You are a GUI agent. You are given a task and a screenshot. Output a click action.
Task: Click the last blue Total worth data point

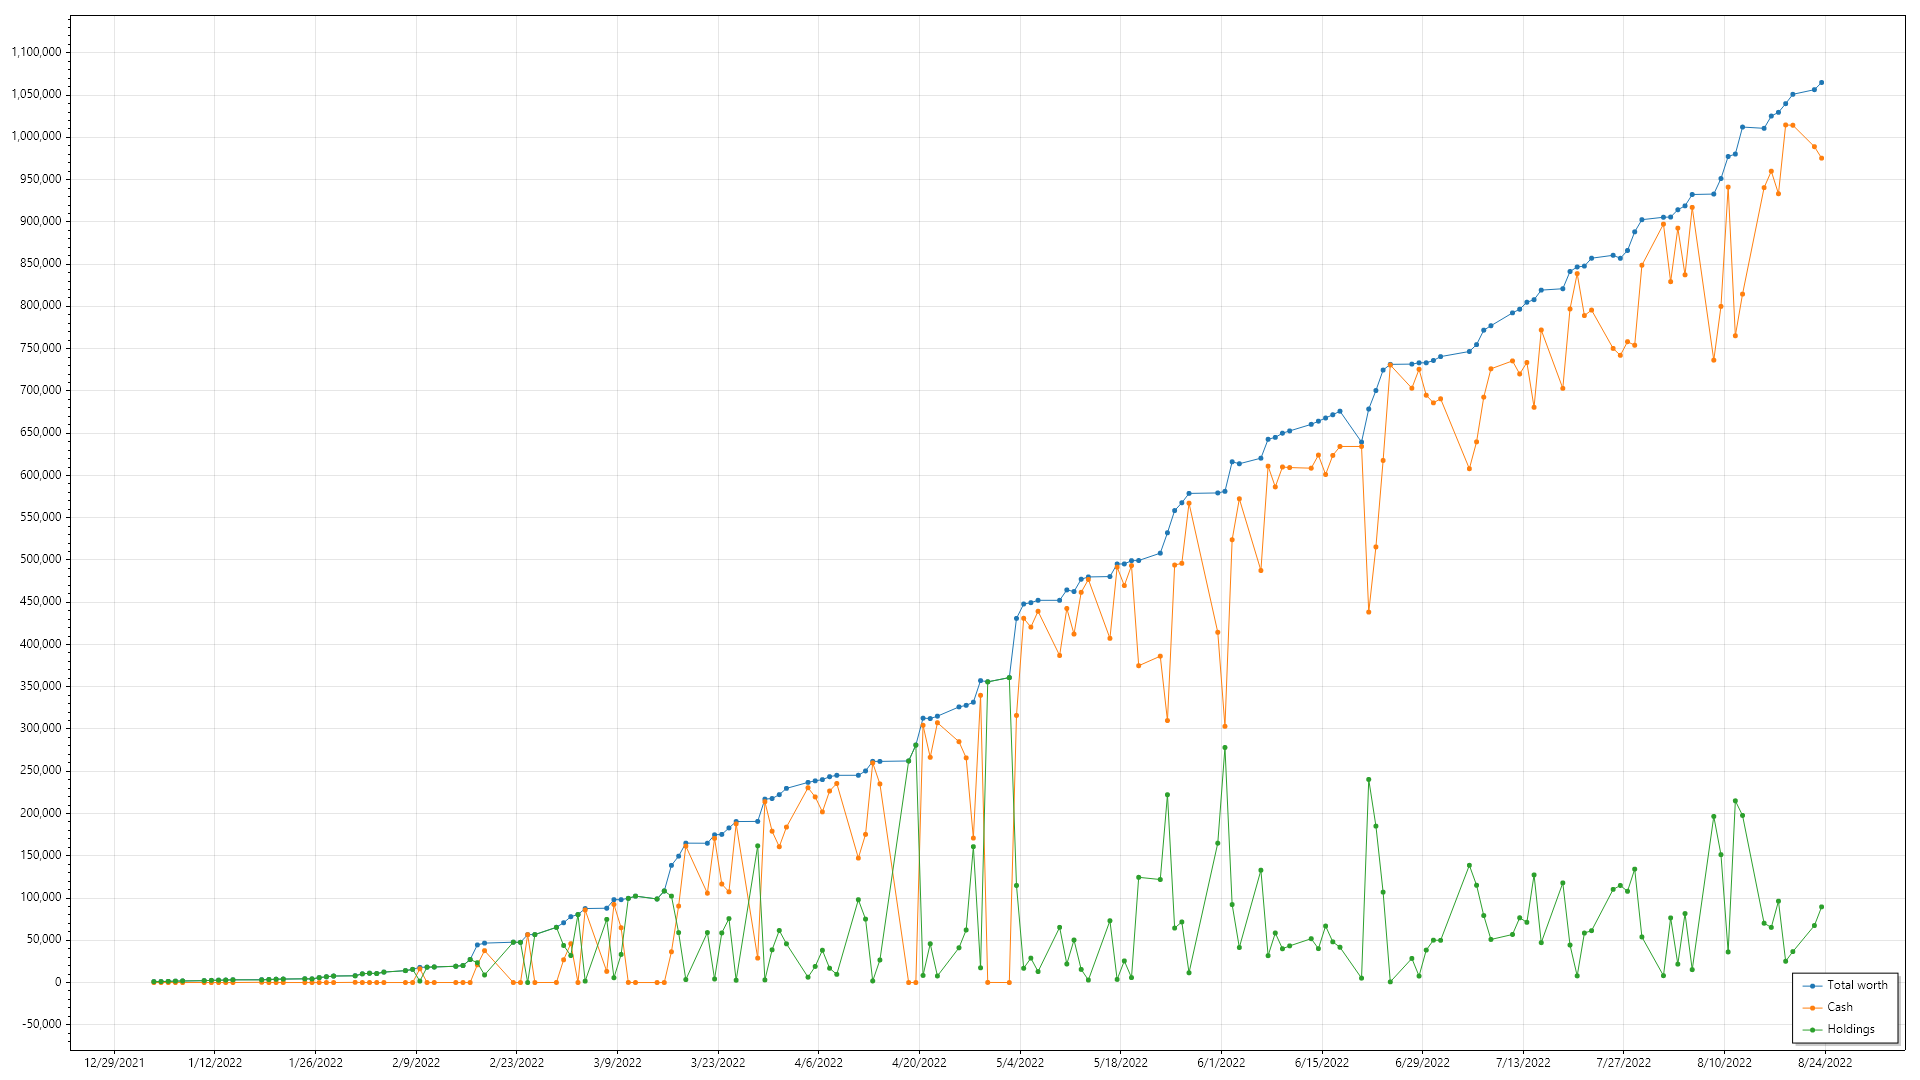tap(1822, 83)
